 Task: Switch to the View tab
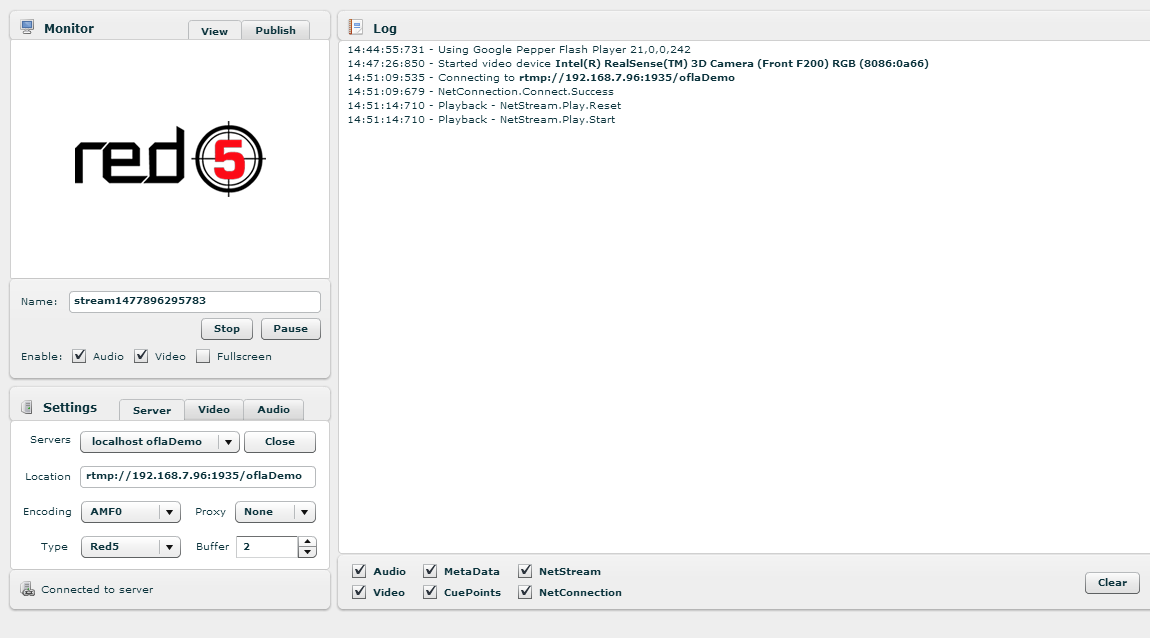[x=214, y=30]
